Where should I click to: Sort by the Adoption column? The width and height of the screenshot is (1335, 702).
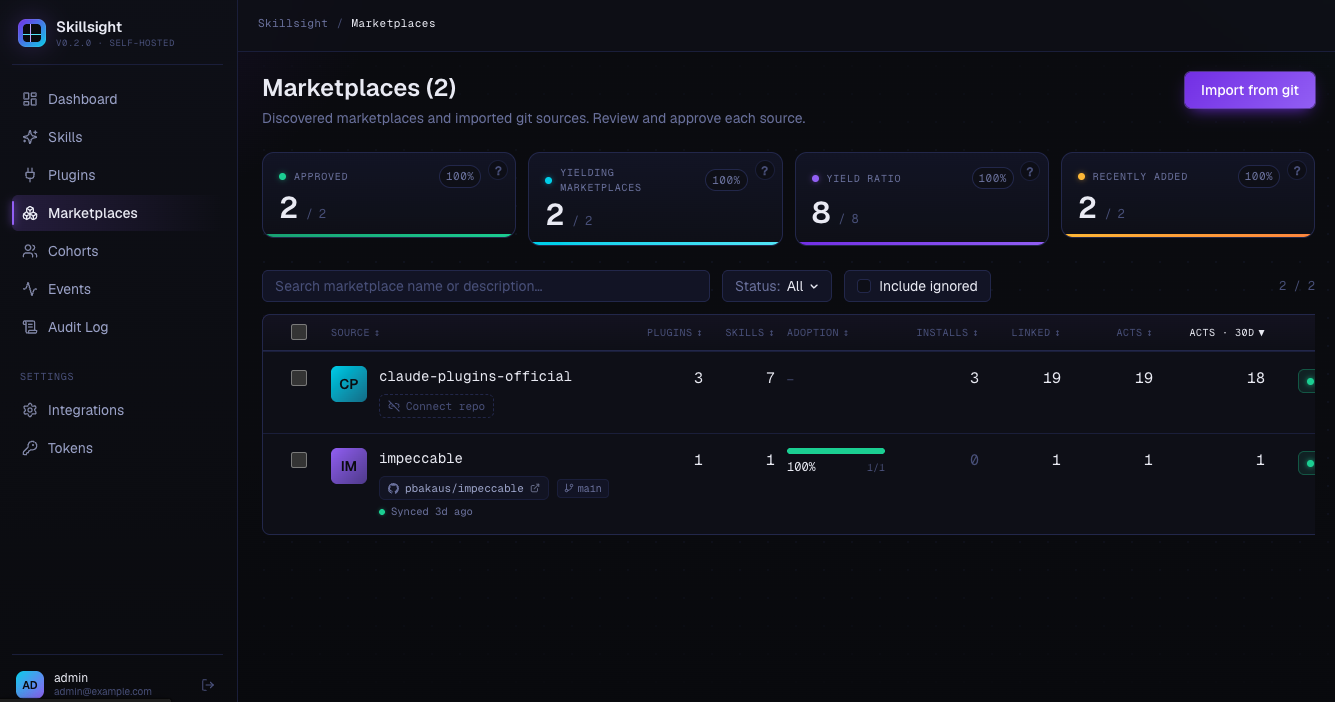pyautogui.click(x=818, y=333)
